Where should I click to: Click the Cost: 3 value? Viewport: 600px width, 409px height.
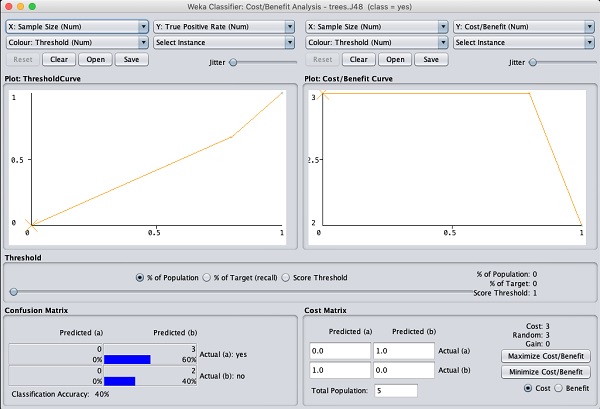click(538, 326)
